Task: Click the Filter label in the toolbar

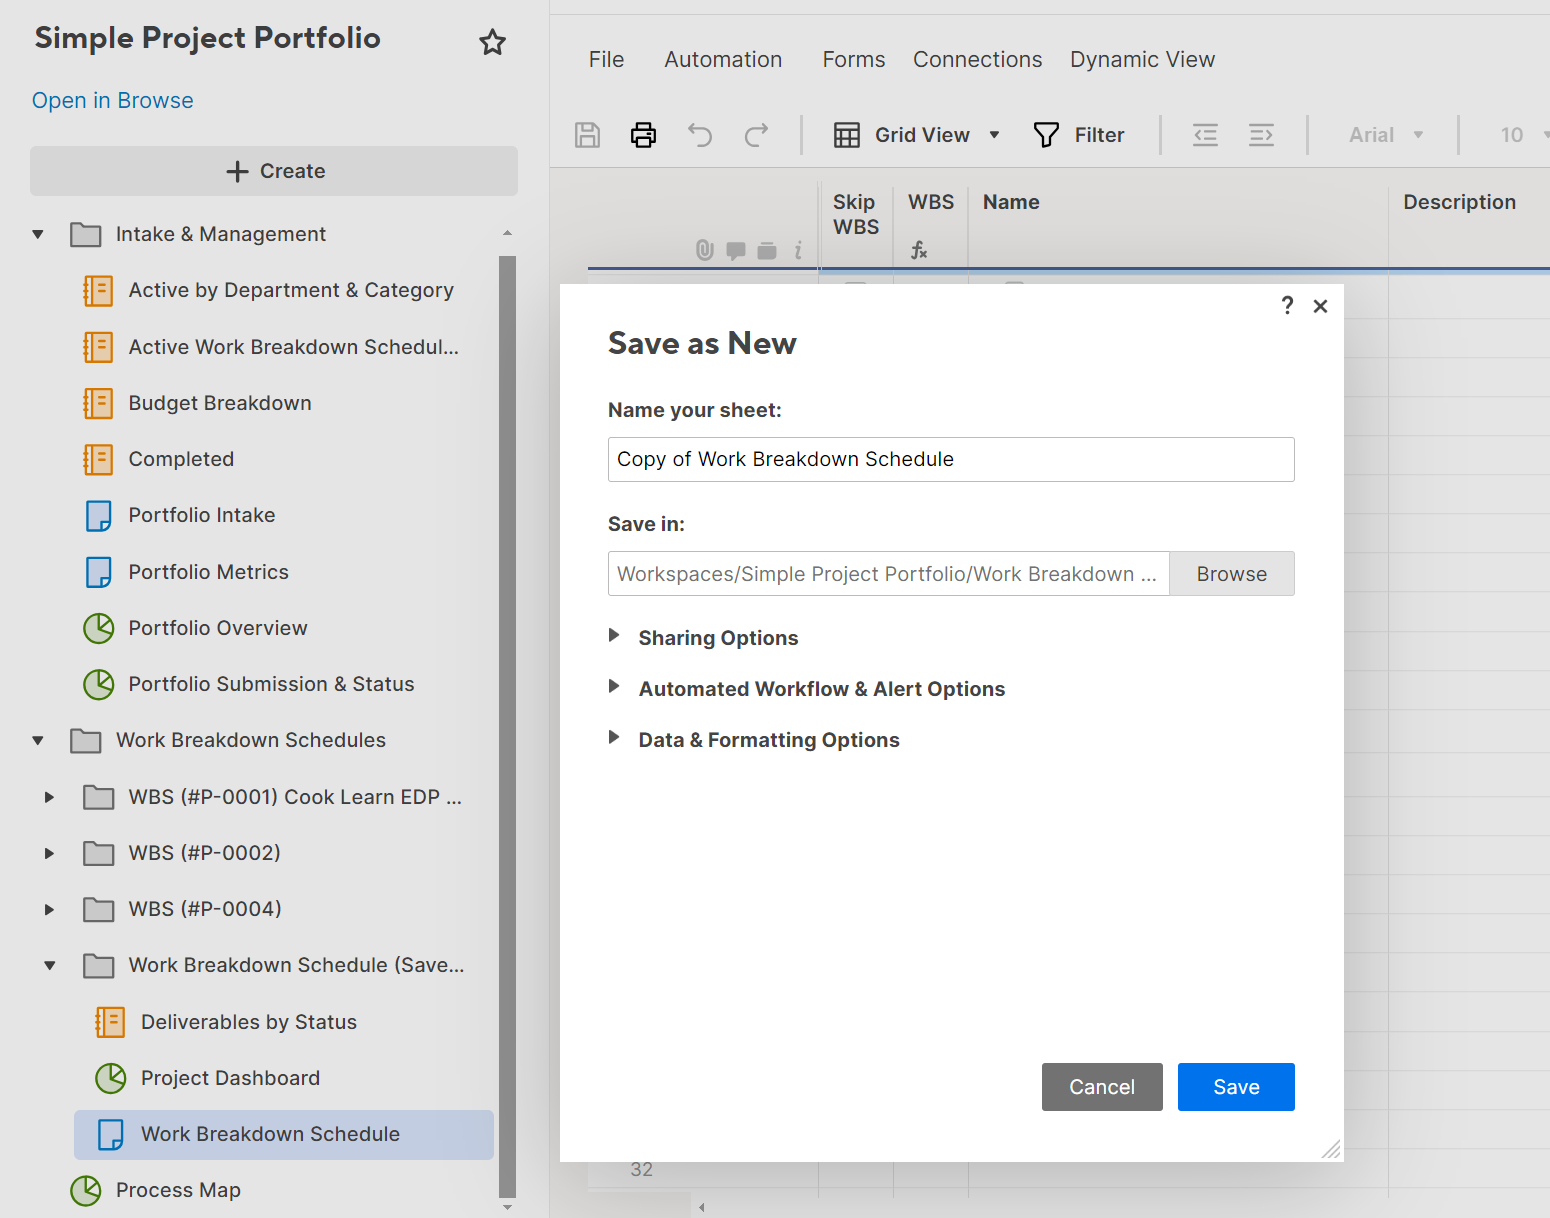Action: tap(1099, 135)
